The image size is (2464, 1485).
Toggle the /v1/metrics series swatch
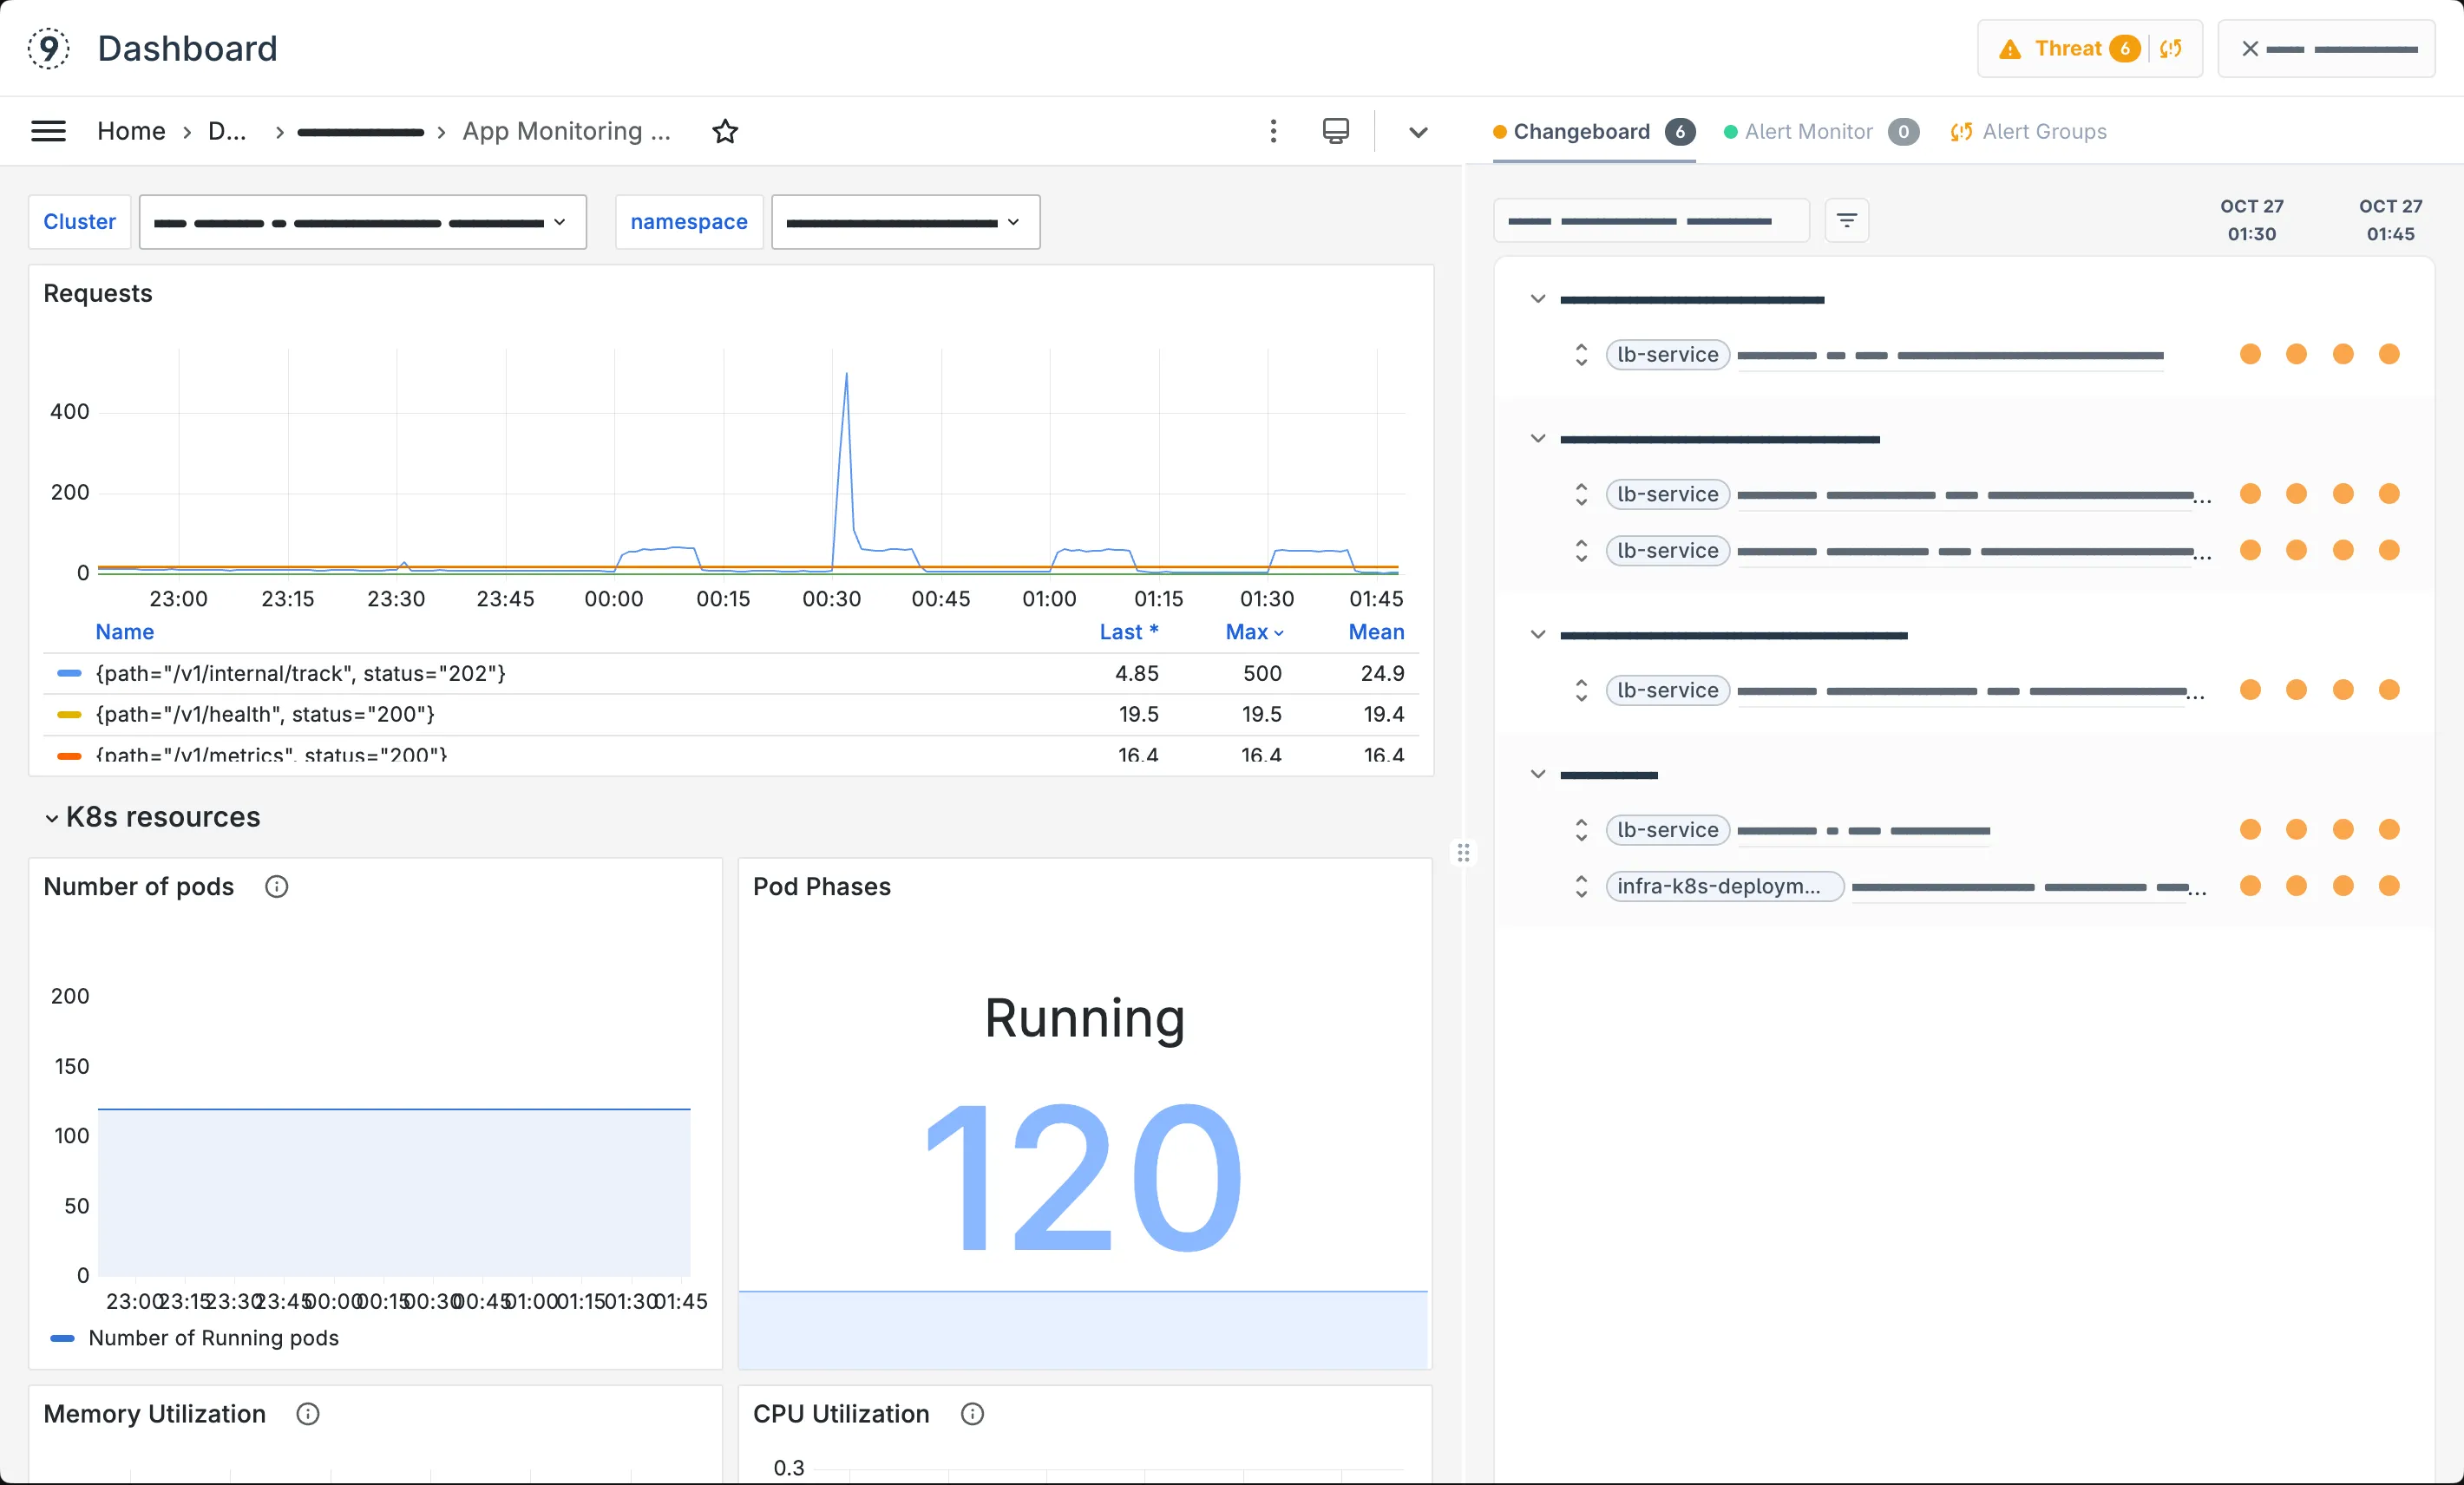[69, 756]
